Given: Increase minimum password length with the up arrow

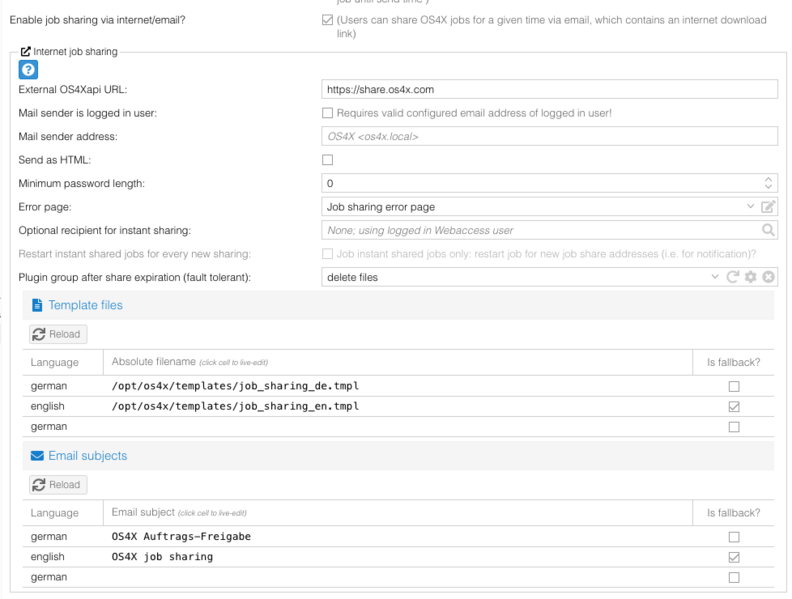Looking at the screenshot, I should click(x=768, y=179).
